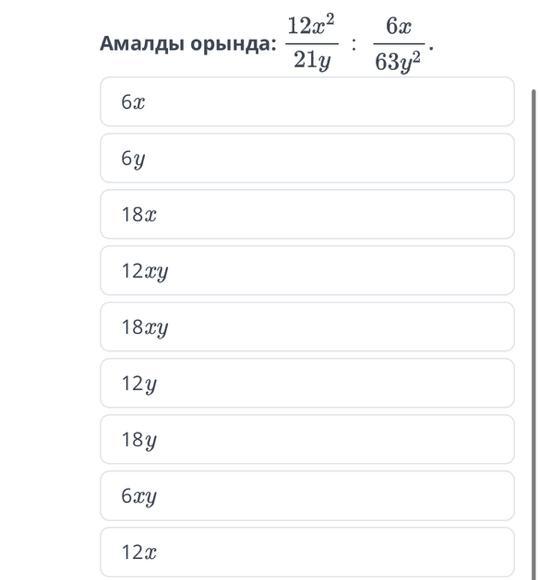
Task: Pick the 18xy answer option
Action: pyautogui.click(x=307, y=327)
